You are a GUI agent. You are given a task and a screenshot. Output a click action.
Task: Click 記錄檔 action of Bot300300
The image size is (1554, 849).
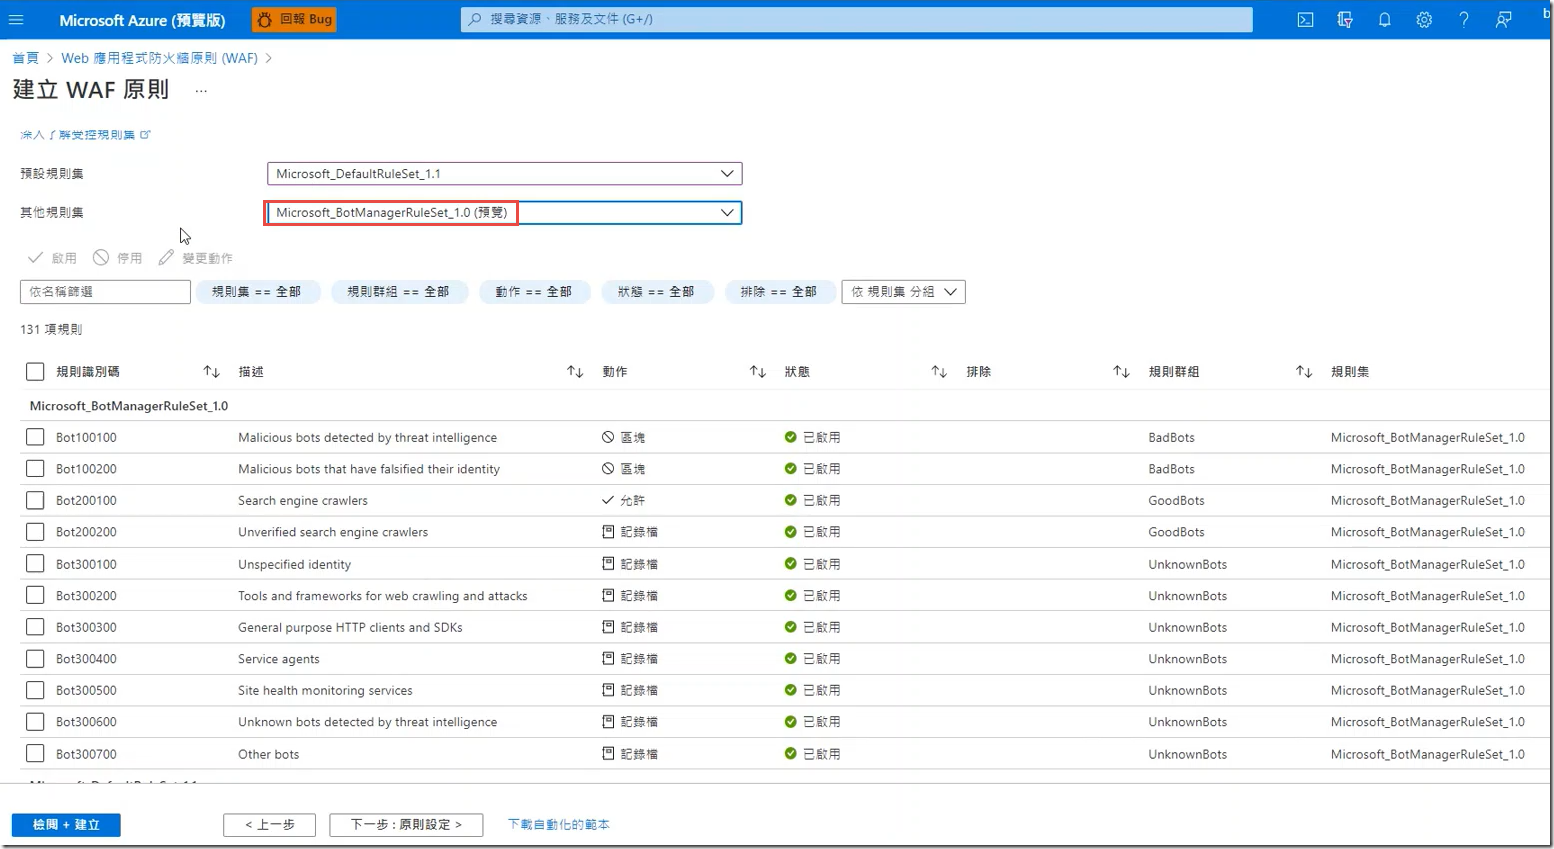(630, 628)
